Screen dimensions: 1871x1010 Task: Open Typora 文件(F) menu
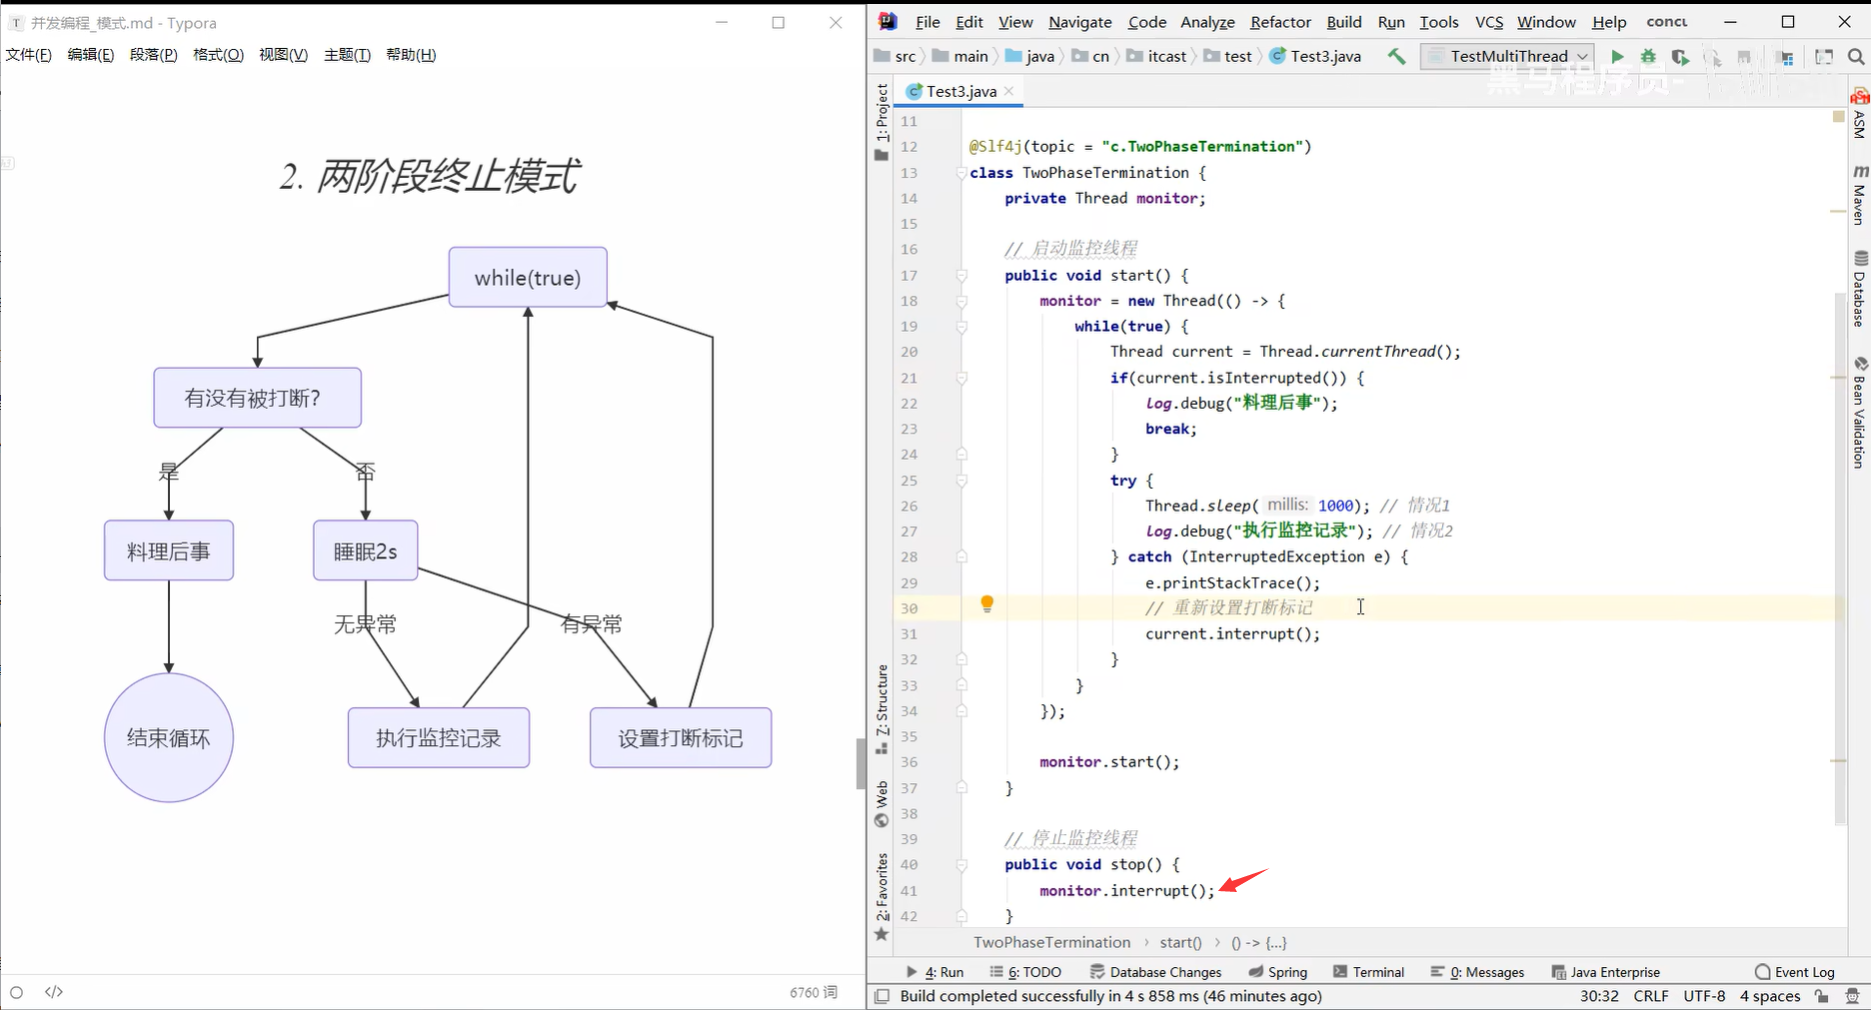point(29,55)
